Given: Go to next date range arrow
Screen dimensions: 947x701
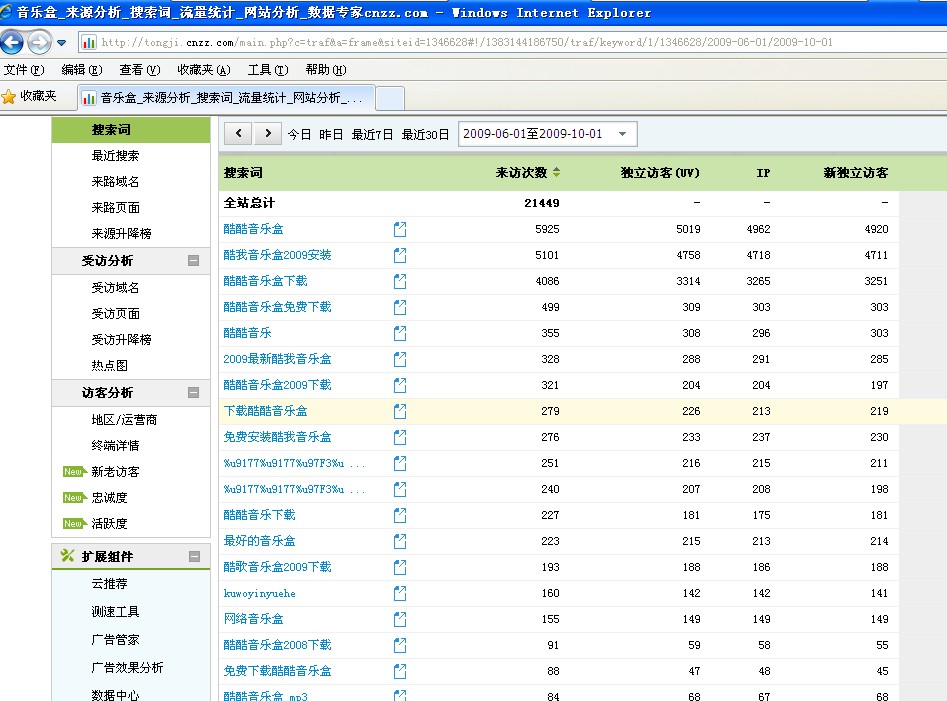Looking at the screenshot, I should tap(268, 133).
